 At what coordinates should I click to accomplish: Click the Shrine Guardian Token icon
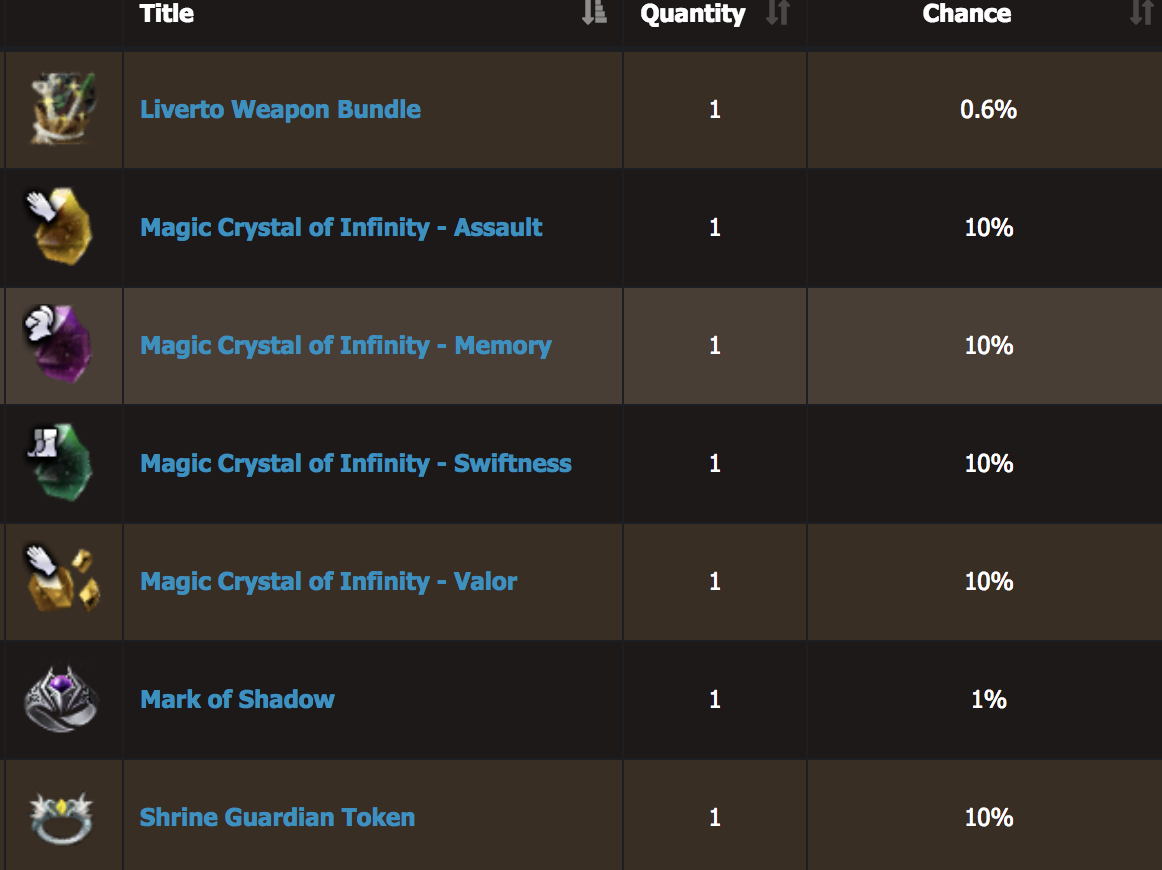pyautogui.click(x=61, y=818)
